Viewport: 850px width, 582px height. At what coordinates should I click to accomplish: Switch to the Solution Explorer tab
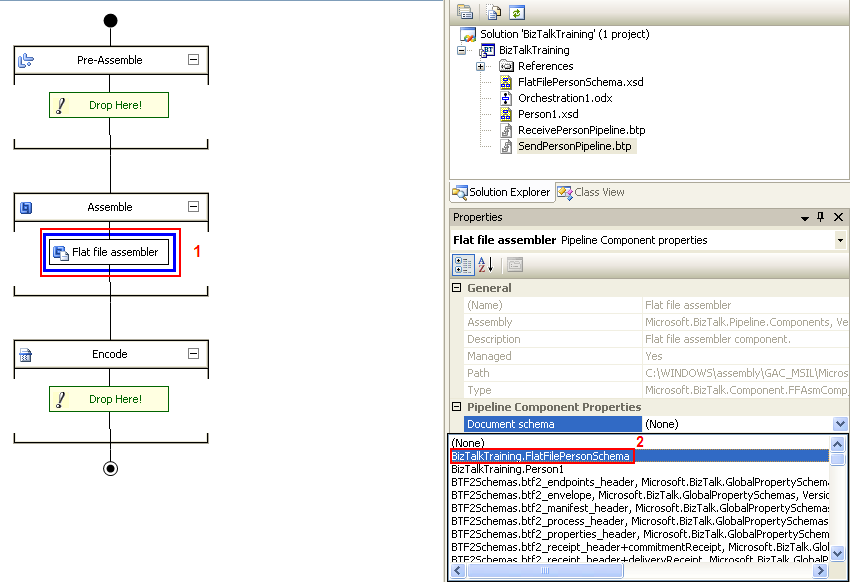(x=501, y=192)
